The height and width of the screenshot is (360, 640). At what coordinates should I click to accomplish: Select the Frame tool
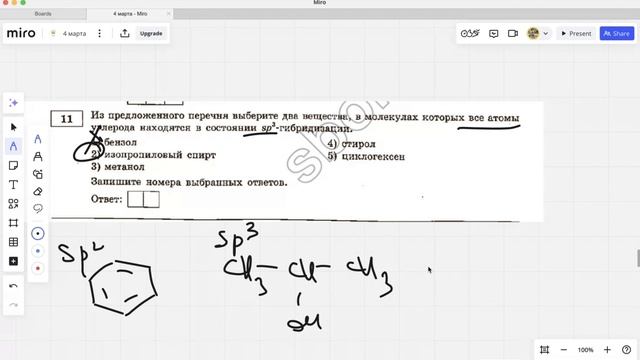tap(13, 223)
